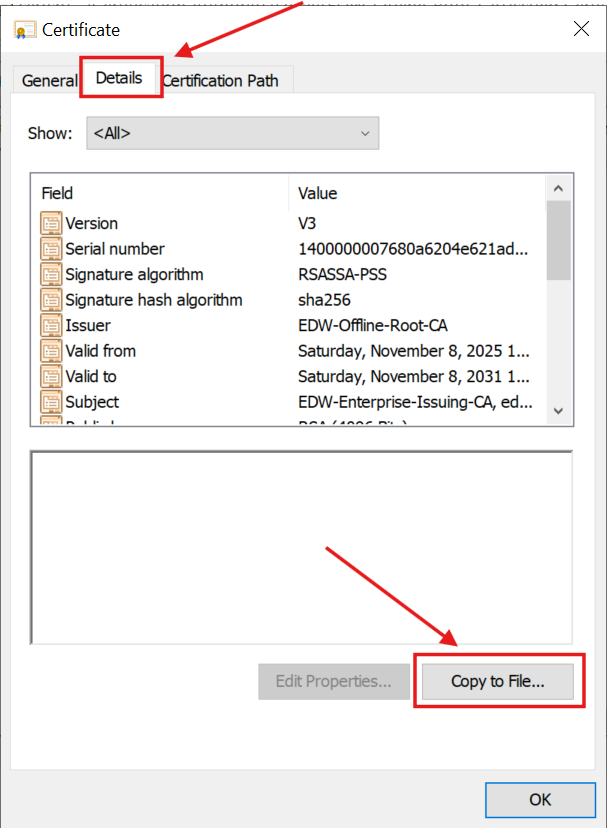The image size is (607, 828).
Task: Click the Version field icon
Action: [51, 223]
